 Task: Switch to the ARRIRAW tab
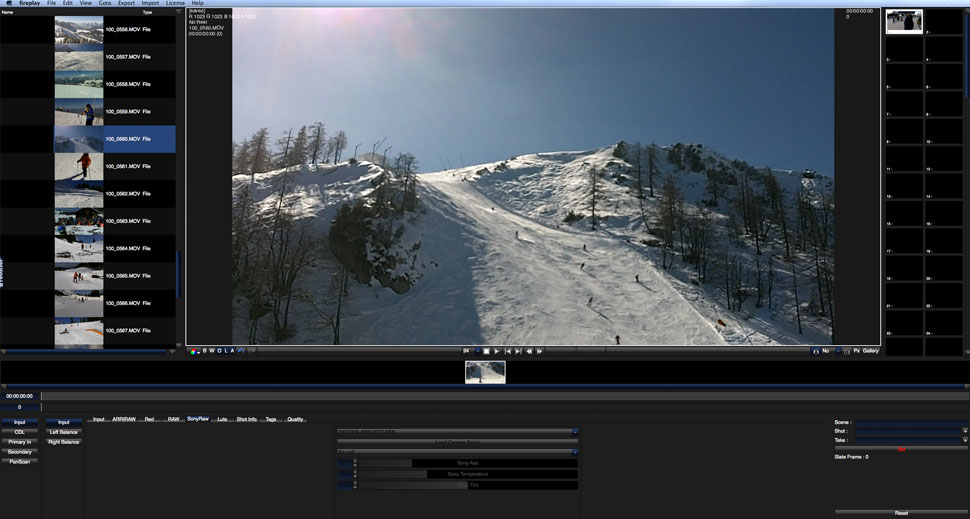coord(124,419)
